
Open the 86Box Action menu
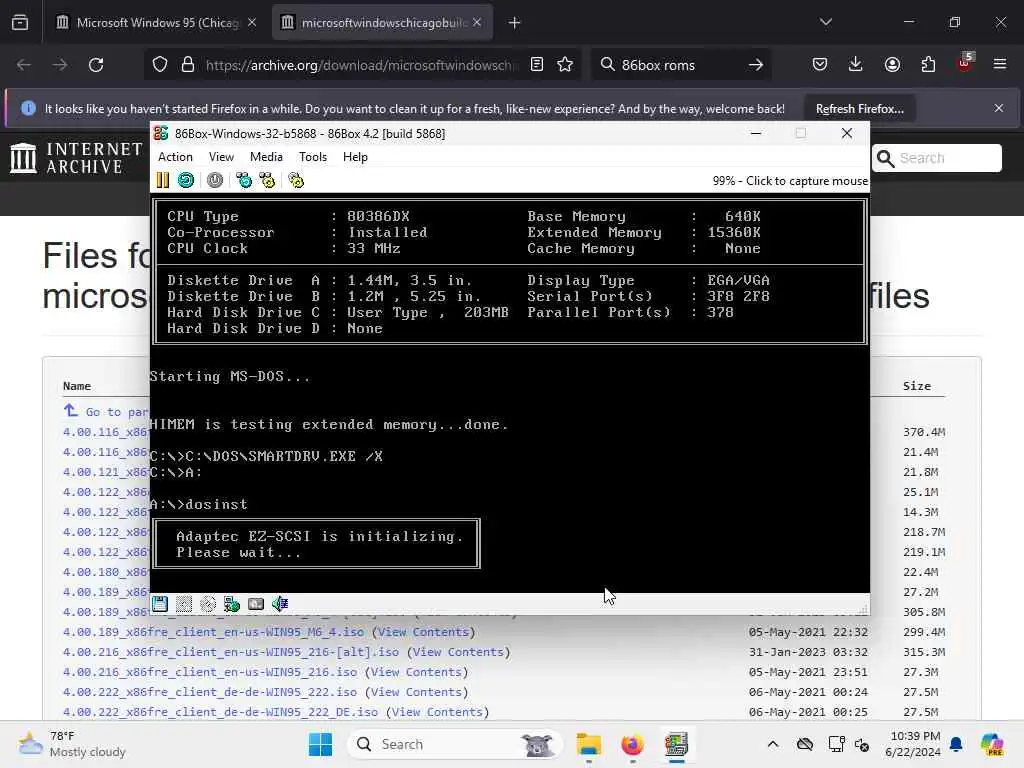tap(176, 157)
